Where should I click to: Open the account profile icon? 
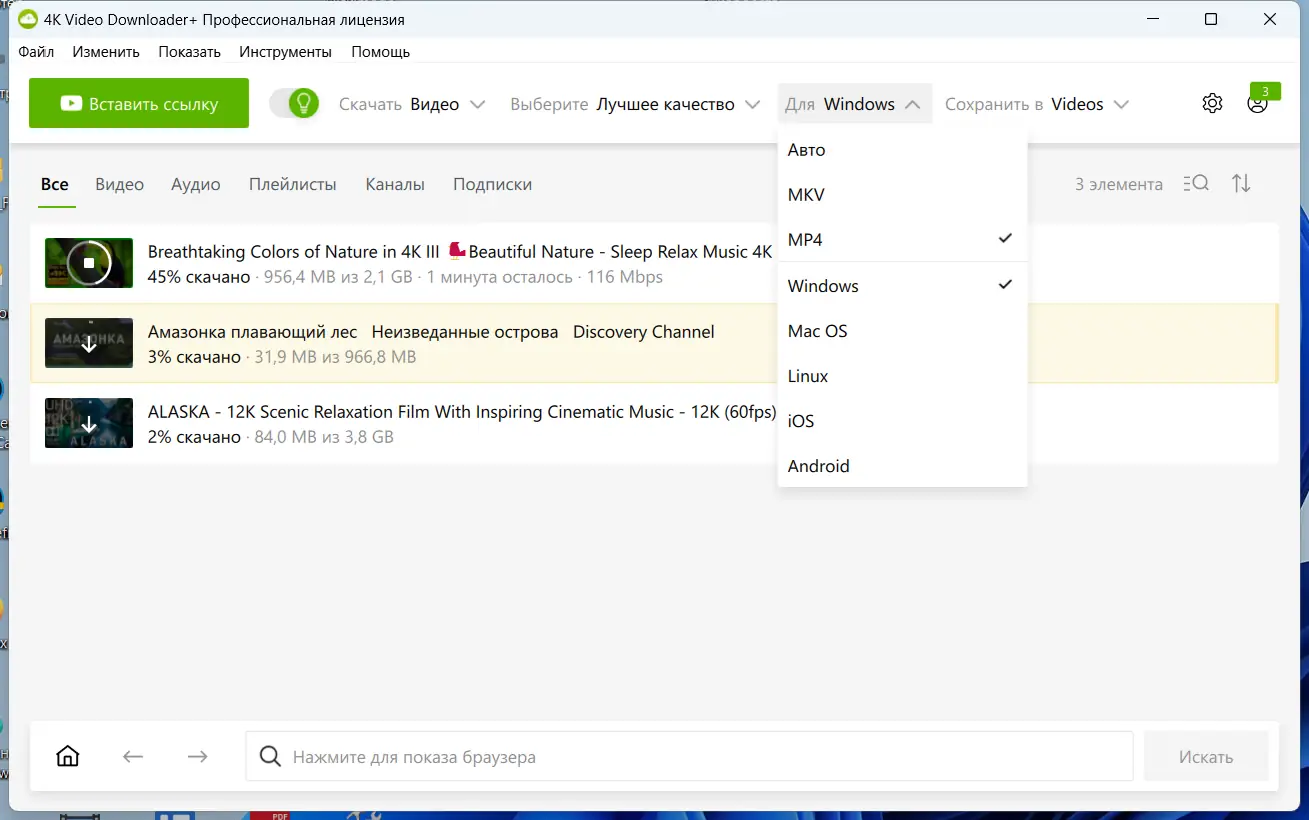click(1257, 103)
